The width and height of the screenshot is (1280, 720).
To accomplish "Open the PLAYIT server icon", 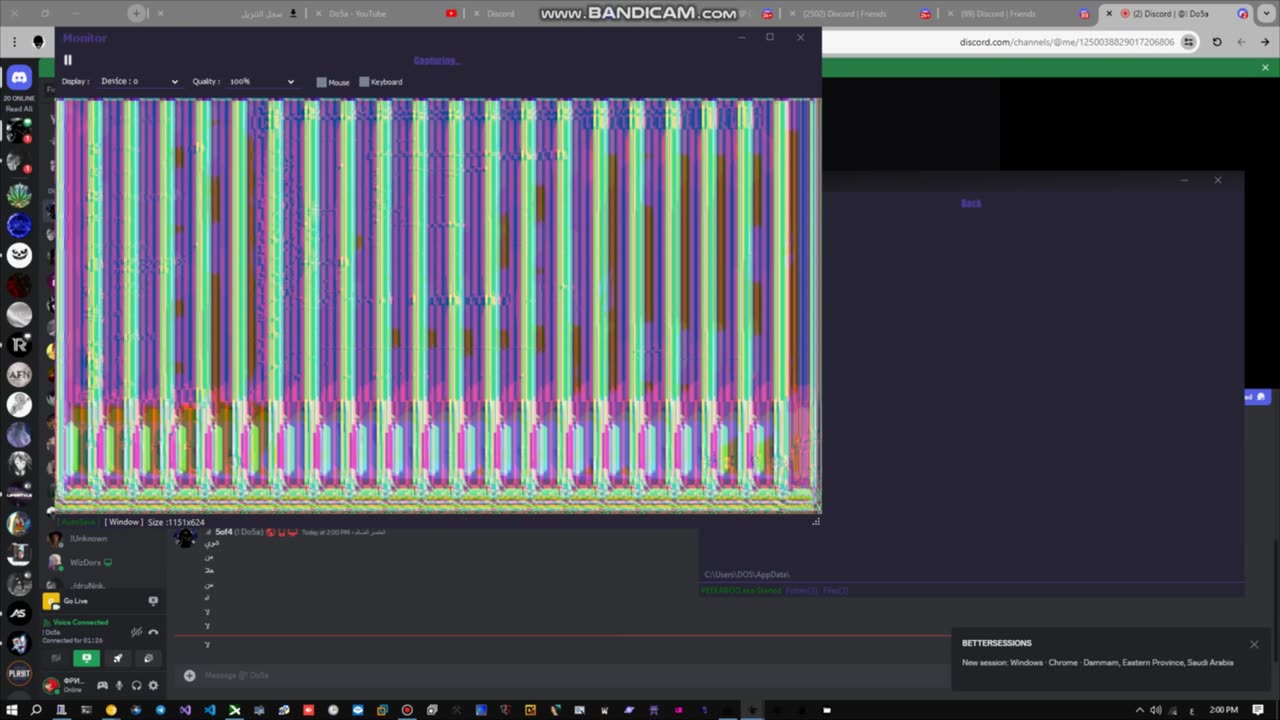I will pyautogui.click(x=19, y=673).
